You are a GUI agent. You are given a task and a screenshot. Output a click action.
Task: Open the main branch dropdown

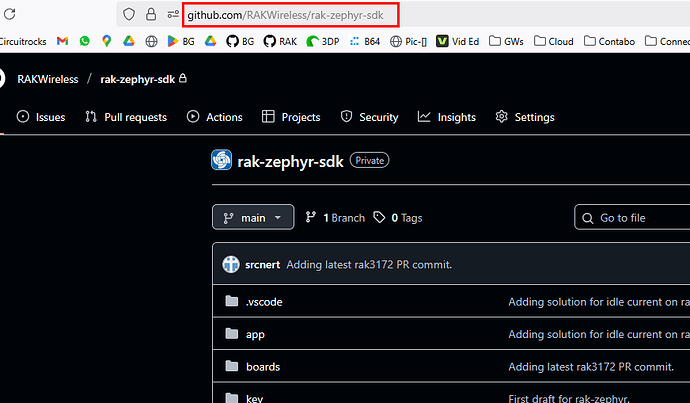[253, 217]
